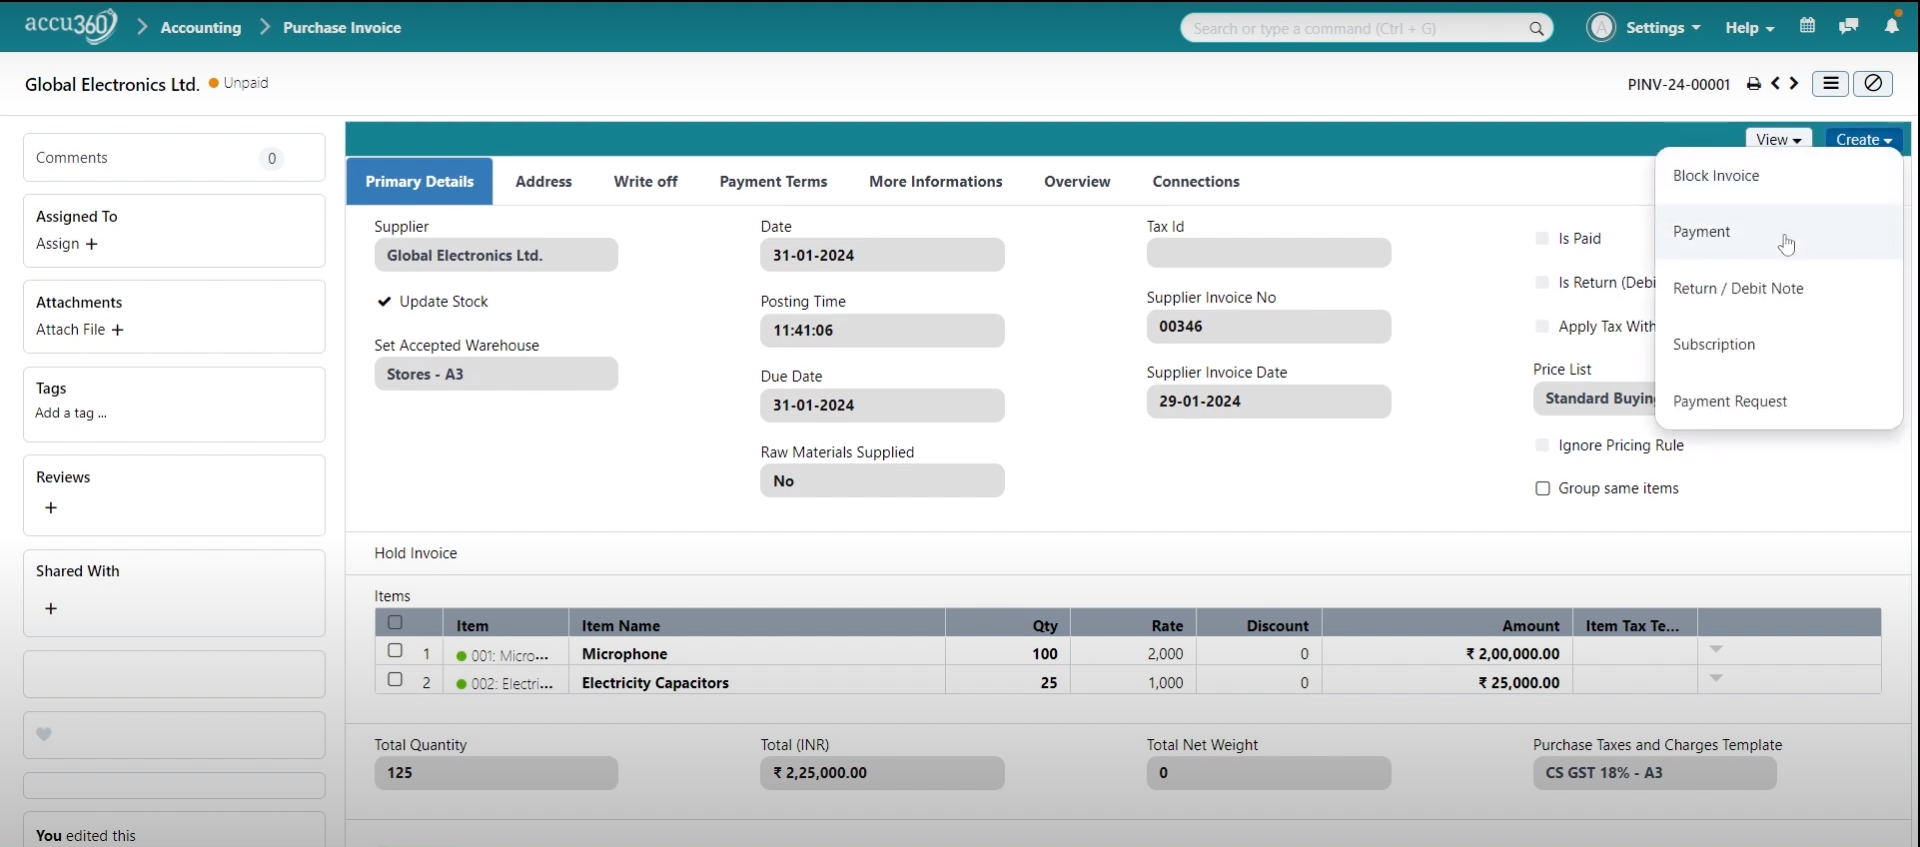This screenshot has height=847, width=1920.
Task: Click the plus icon beside Assign
Action: point(92,244)
